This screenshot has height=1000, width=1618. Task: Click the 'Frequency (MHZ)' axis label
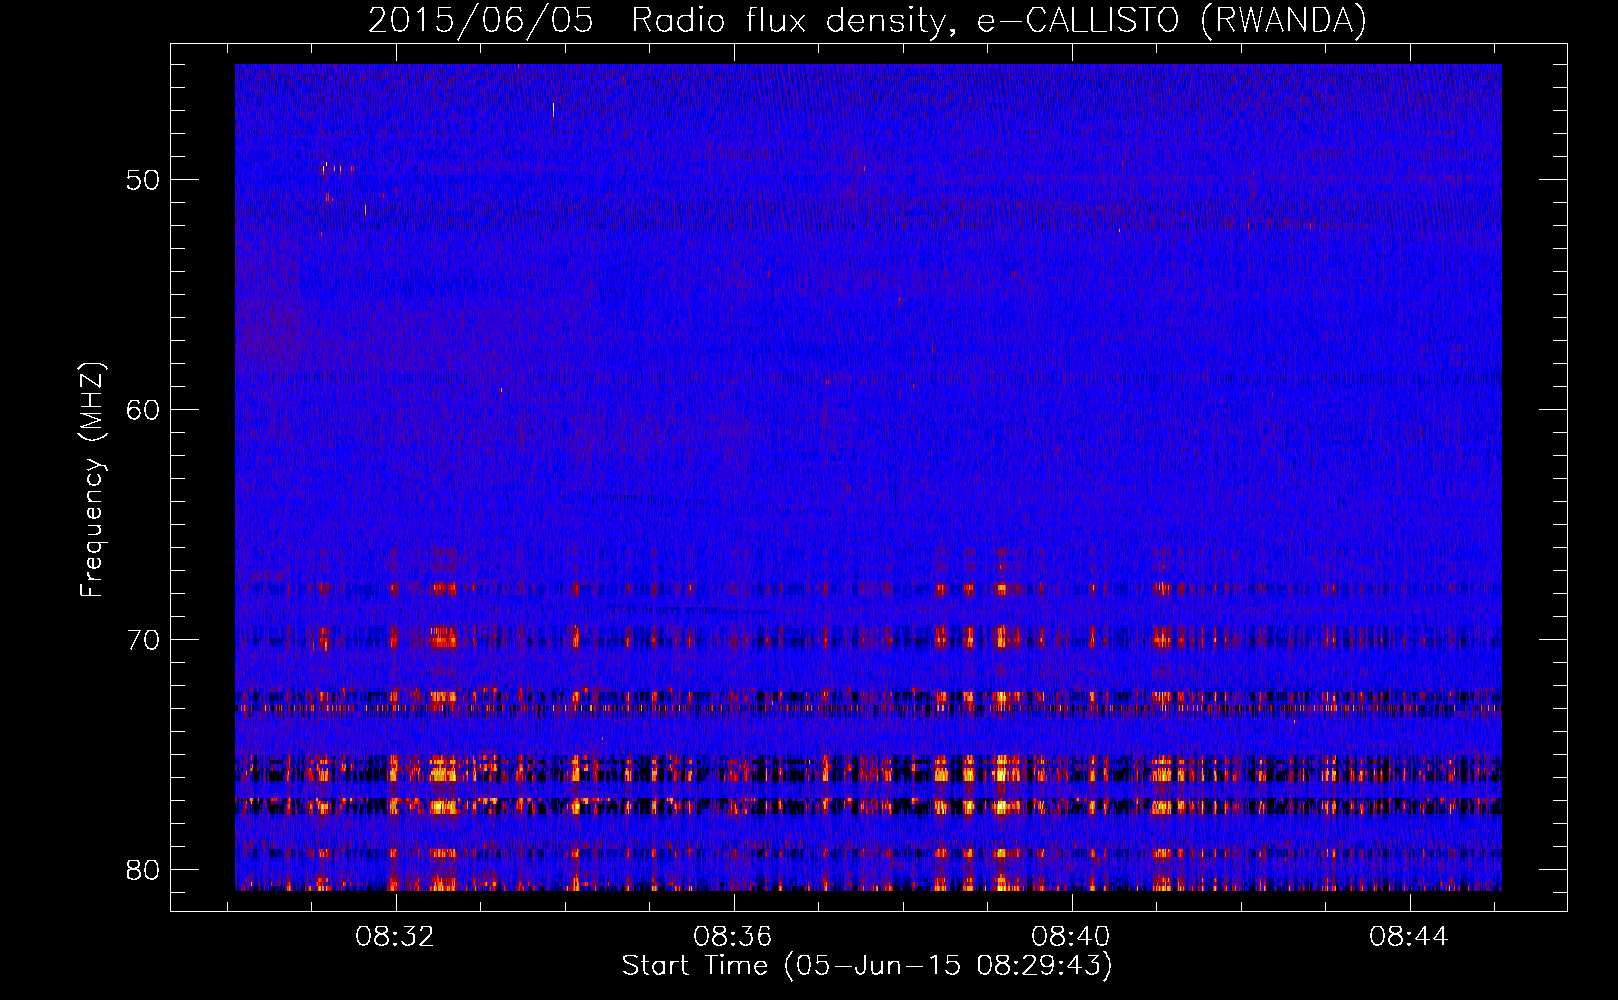pos(92,480)
